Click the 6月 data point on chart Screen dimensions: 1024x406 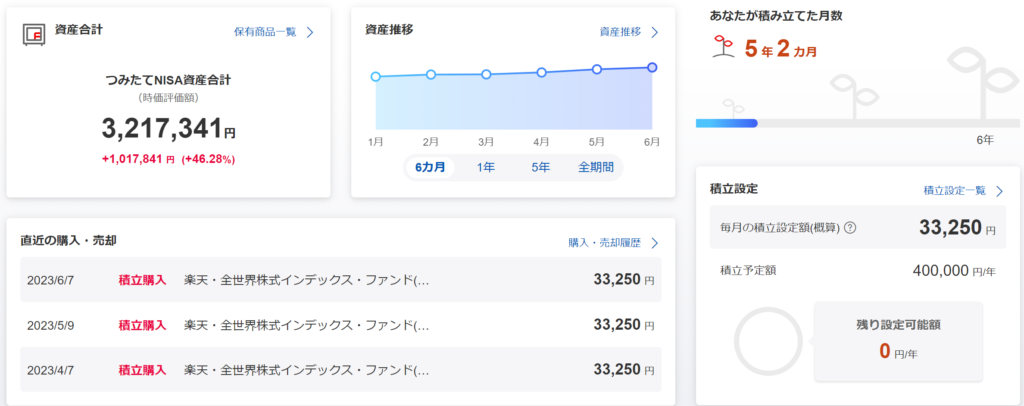(652, 67)
